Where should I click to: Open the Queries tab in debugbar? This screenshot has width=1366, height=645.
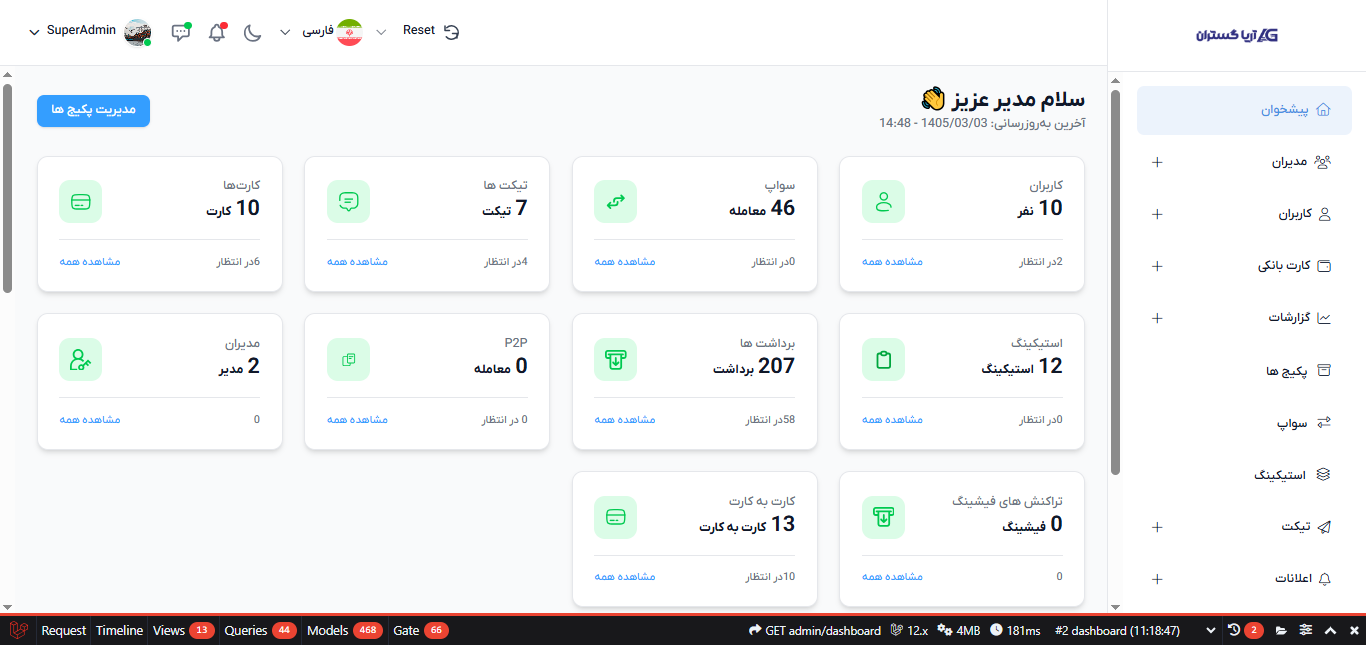coord(260,631)
